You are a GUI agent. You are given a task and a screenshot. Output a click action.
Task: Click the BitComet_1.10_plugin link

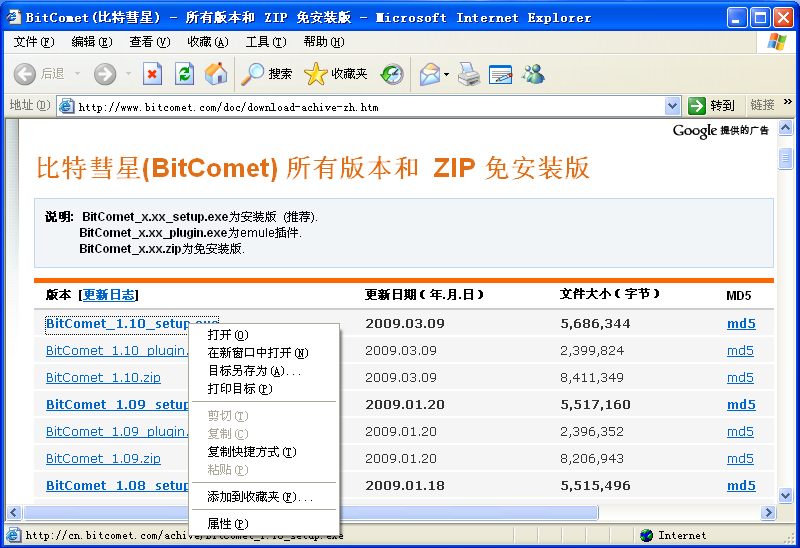click(117, 351)
